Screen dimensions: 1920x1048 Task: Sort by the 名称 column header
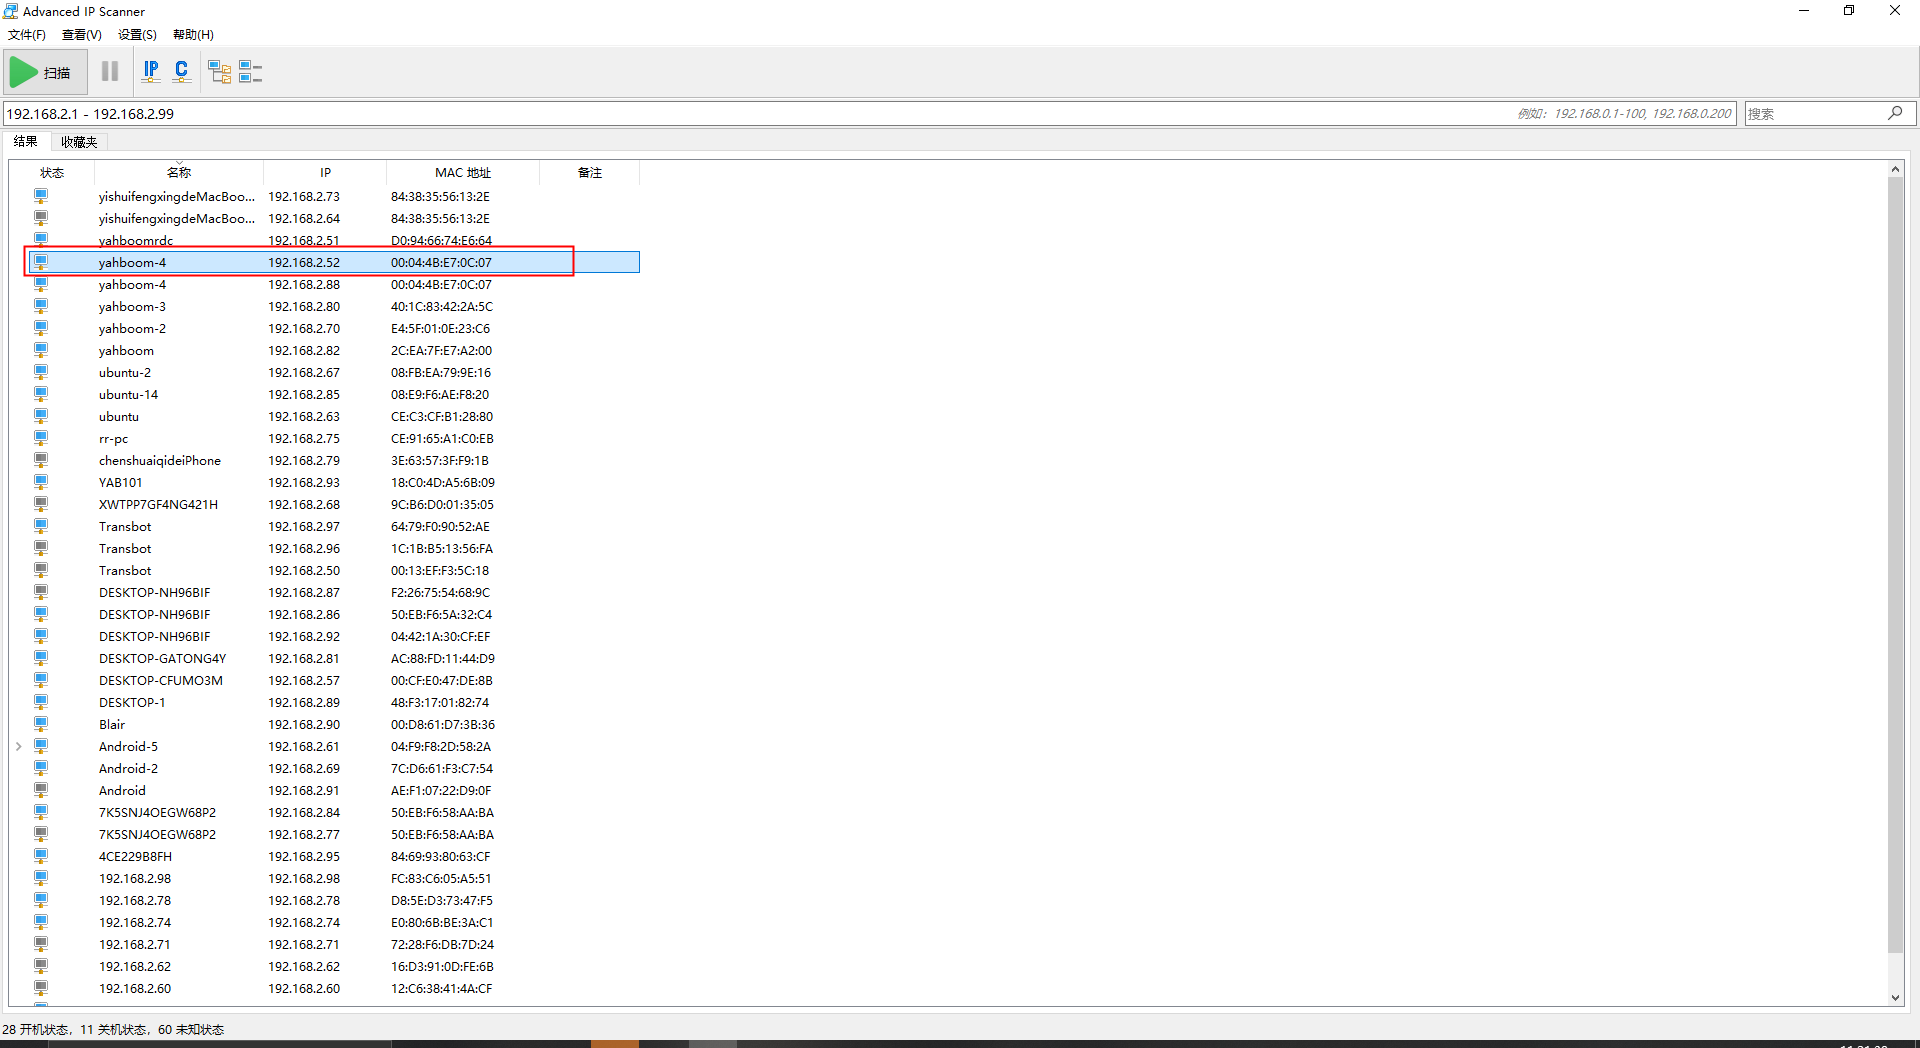179,172
